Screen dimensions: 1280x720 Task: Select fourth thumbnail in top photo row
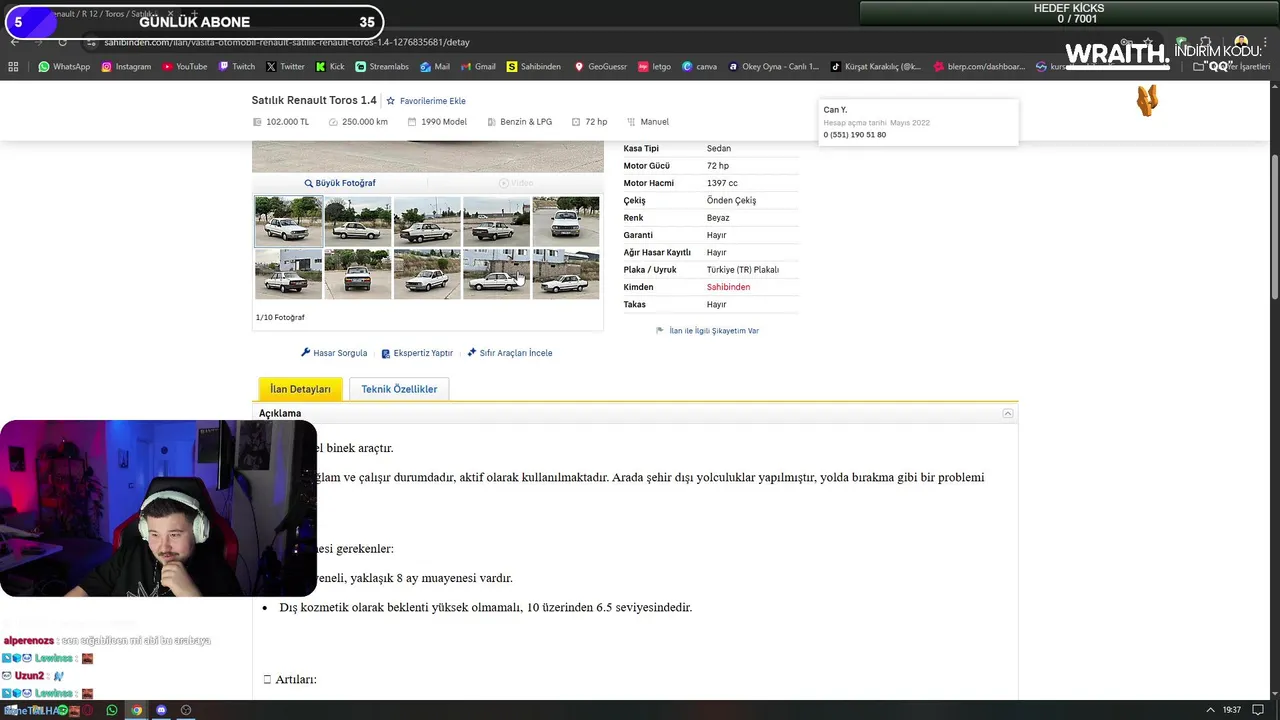[496, 221]
